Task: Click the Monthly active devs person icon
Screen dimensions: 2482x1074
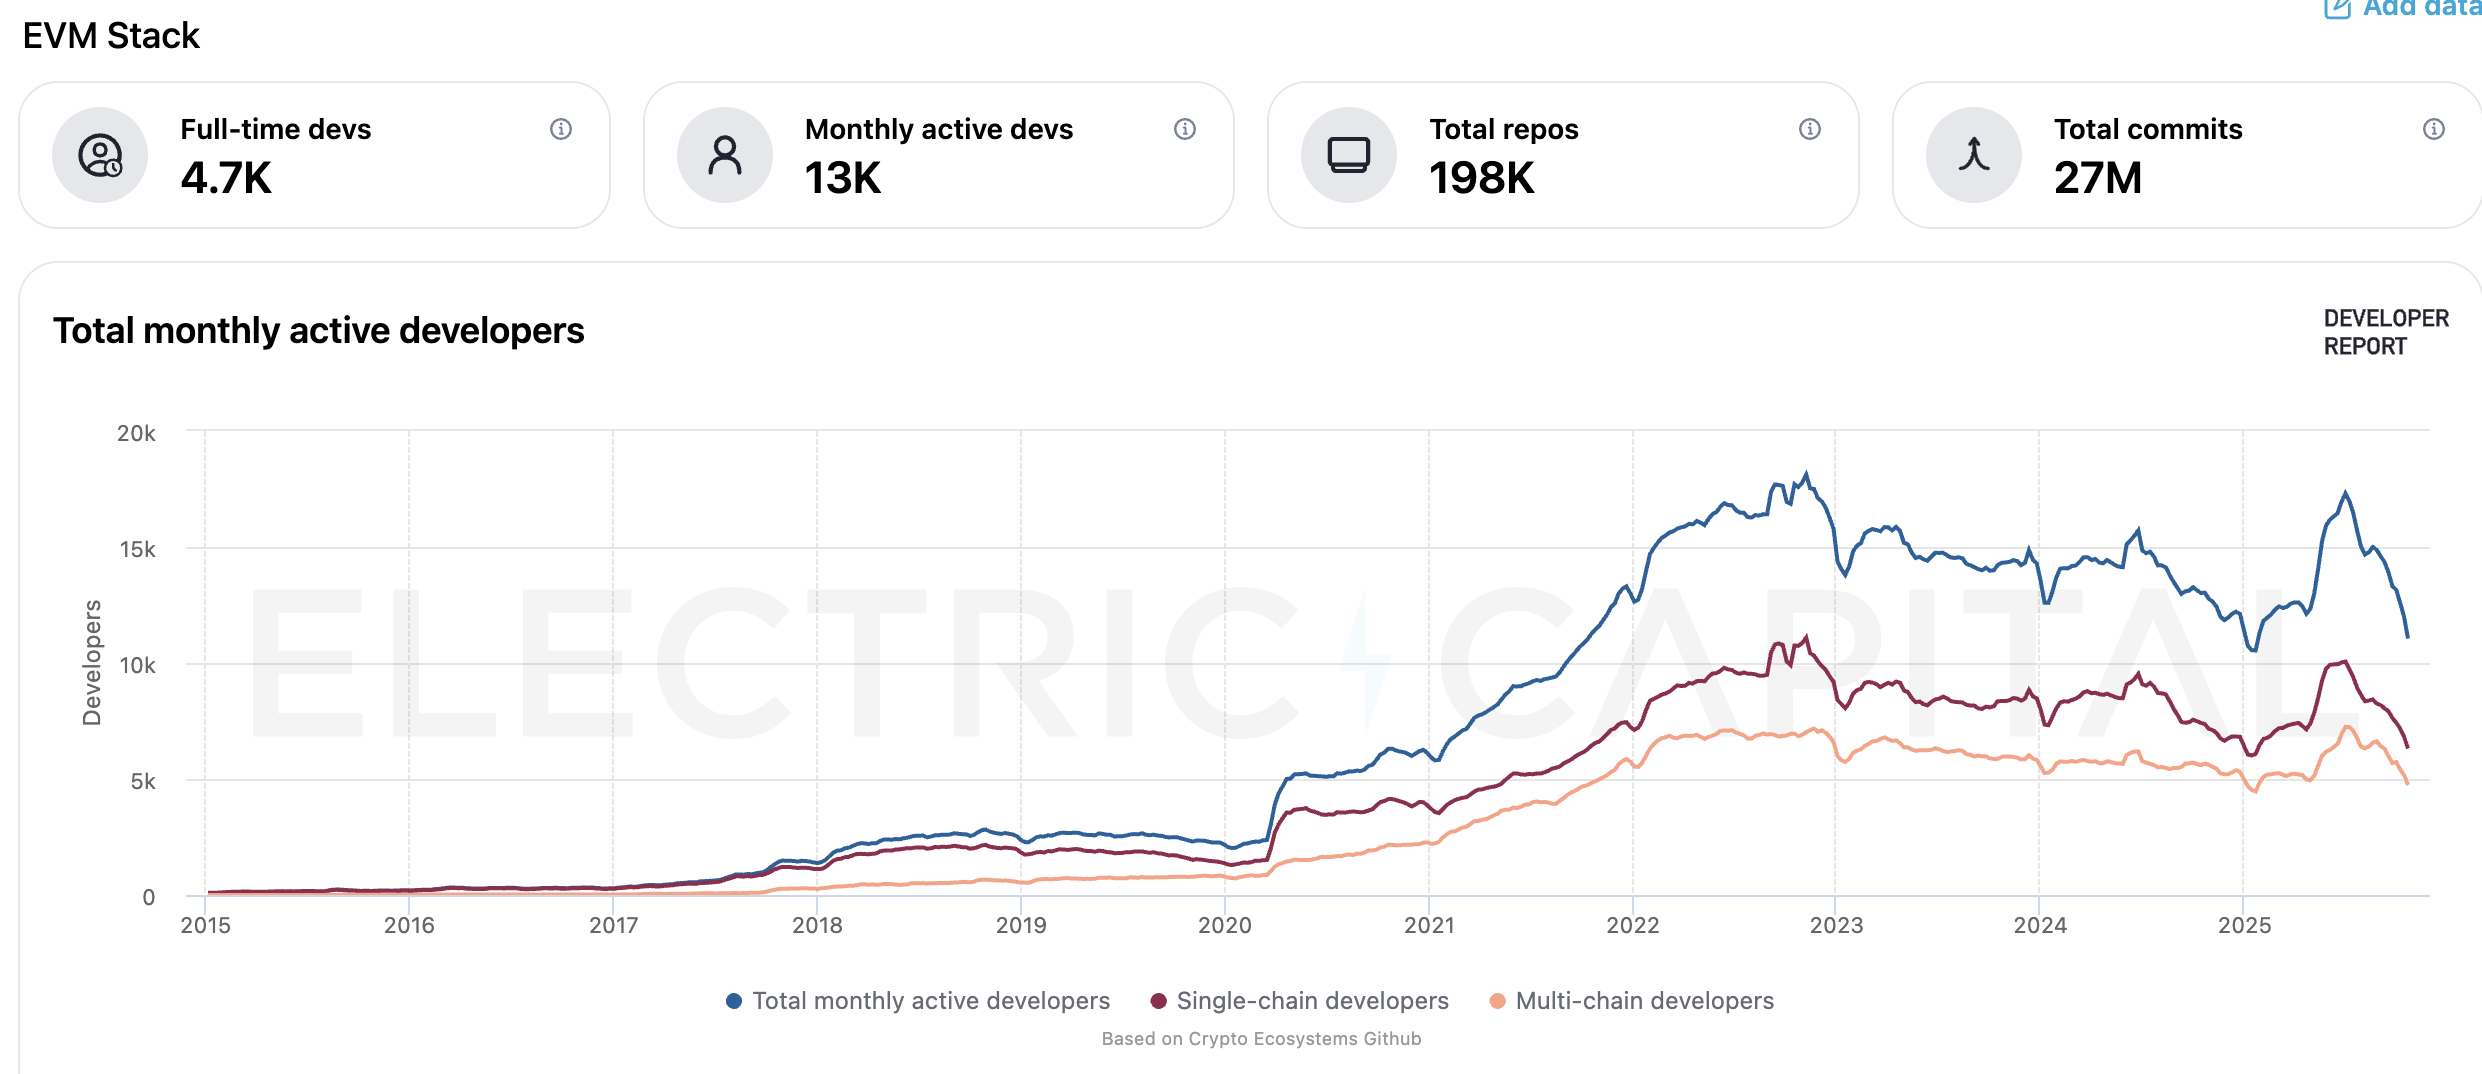Action: click(723, 154)
